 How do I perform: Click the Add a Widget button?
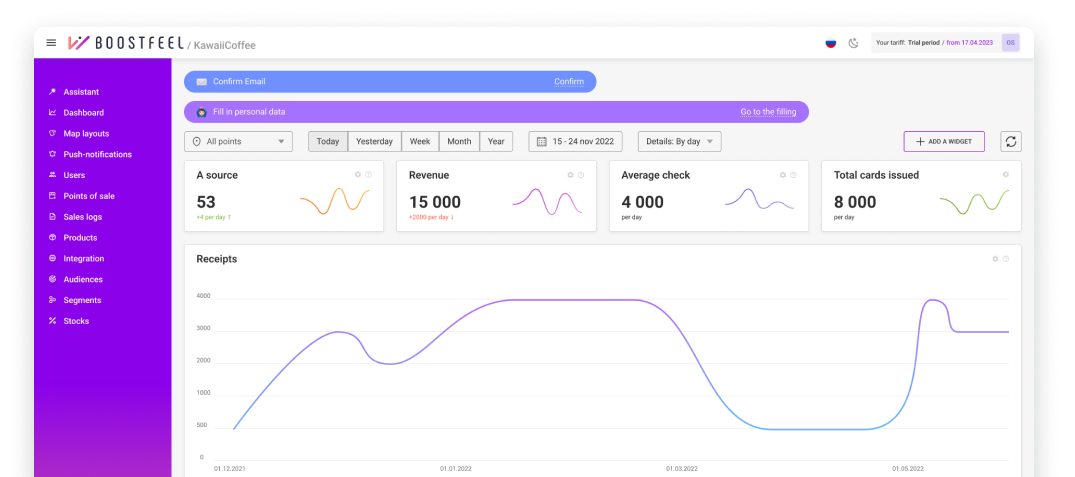click(x=944, y=141)
